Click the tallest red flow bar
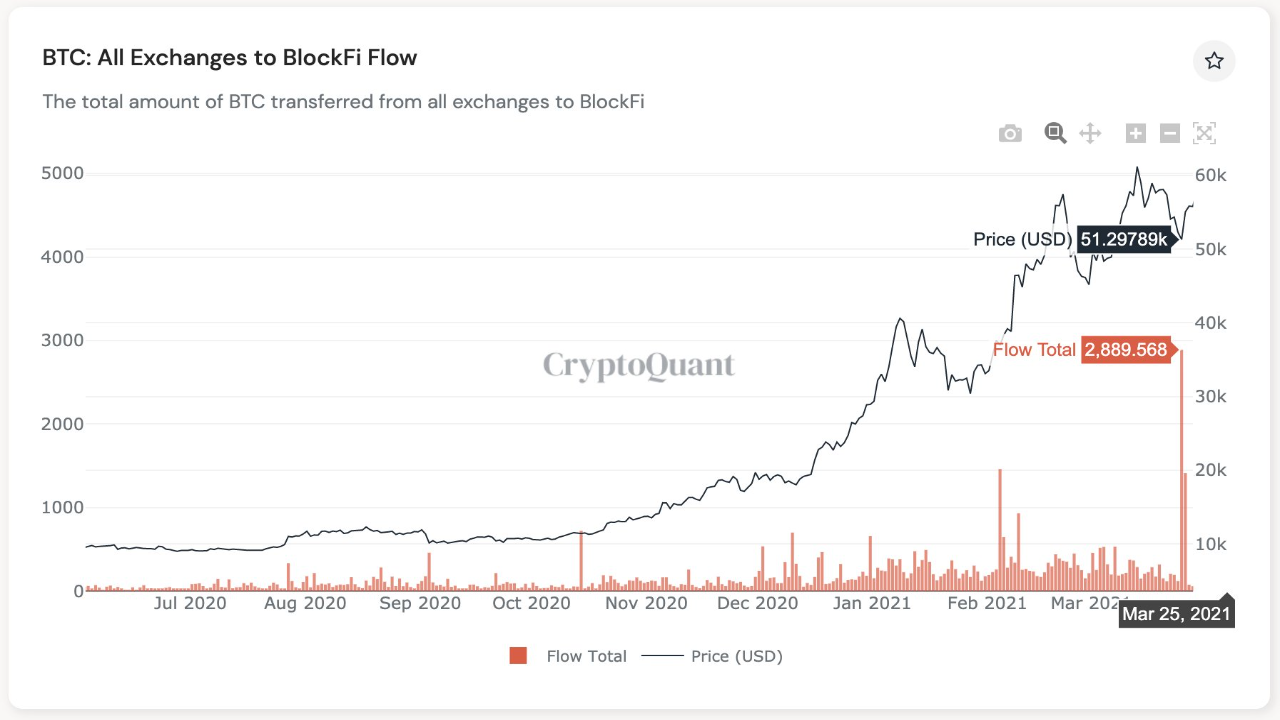Viewport: 1280px width, 720px height. 1180,470
